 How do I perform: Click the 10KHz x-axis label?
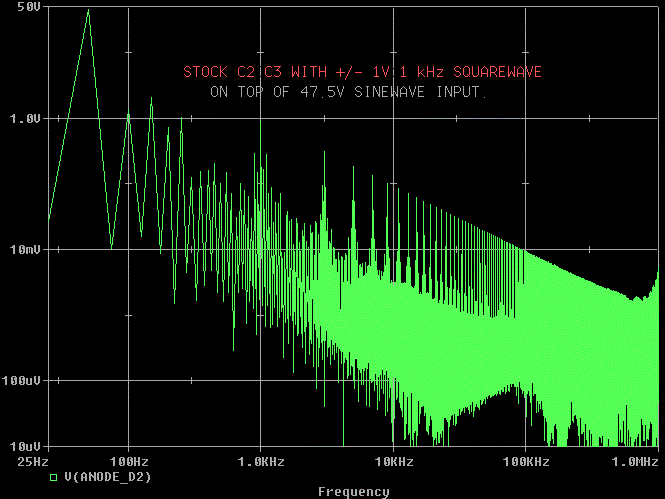393,462
